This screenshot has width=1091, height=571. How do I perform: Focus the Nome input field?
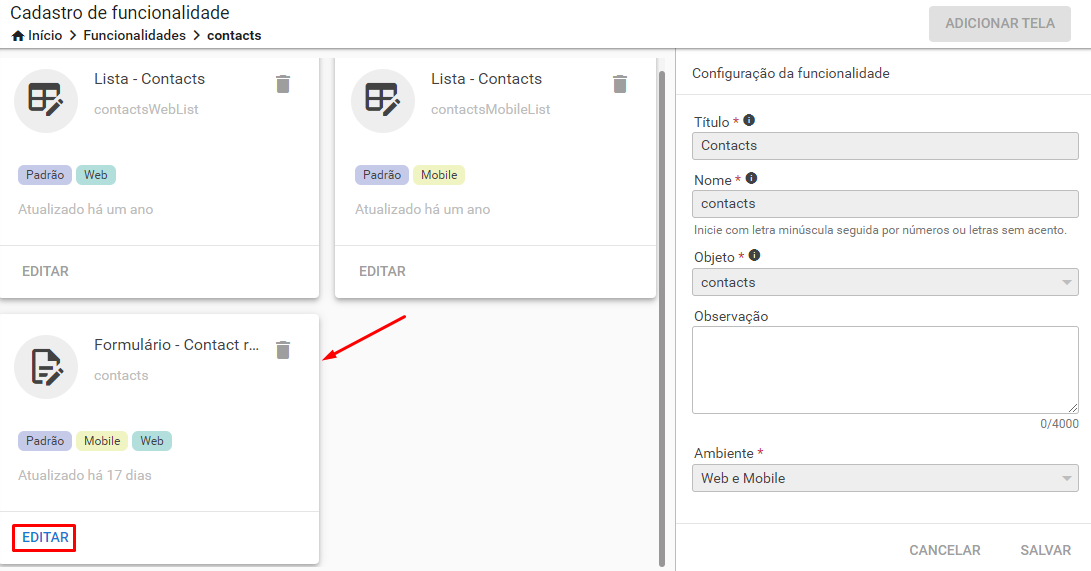(885, 204)
